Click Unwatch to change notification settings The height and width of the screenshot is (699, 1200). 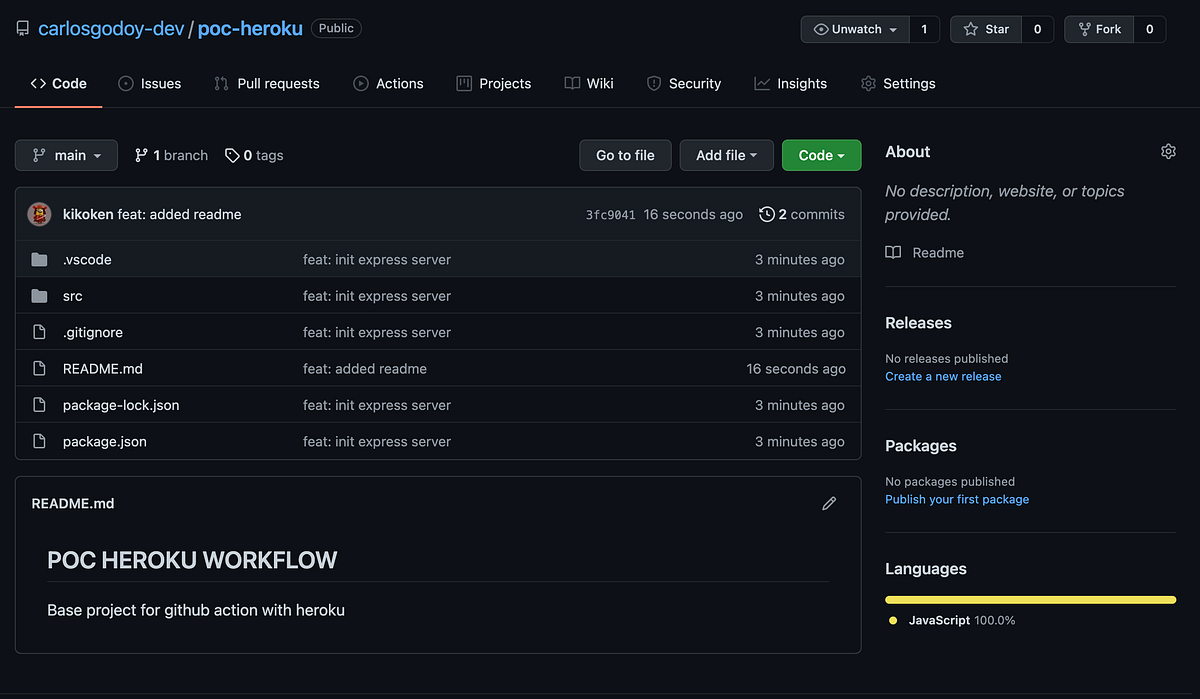pyautogui.click(x=855, y=28)
